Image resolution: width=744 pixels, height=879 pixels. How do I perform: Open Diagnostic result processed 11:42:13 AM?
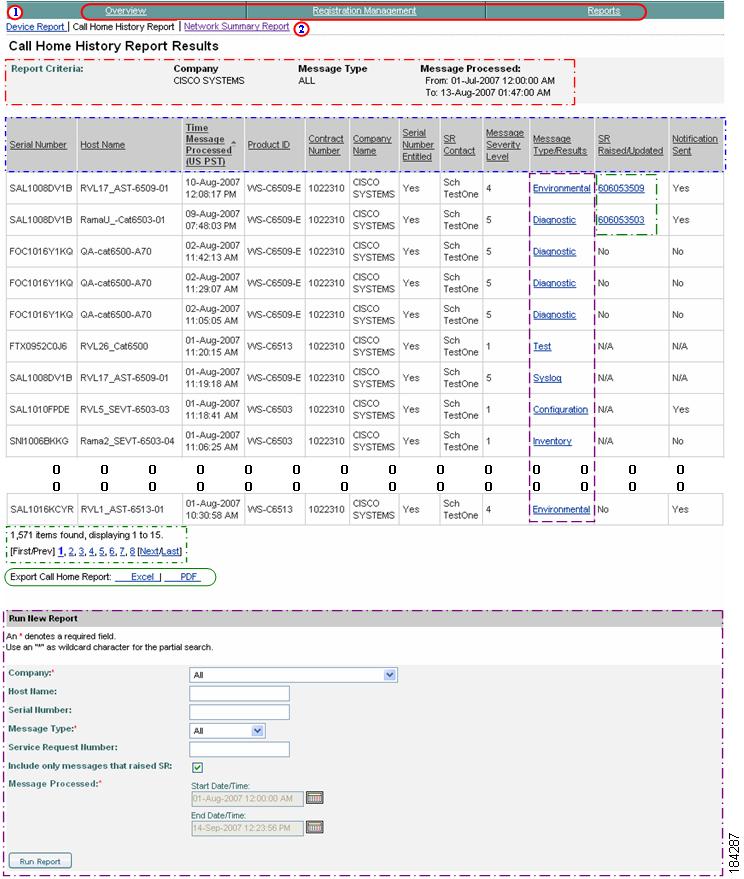click(x=554, y=252)
